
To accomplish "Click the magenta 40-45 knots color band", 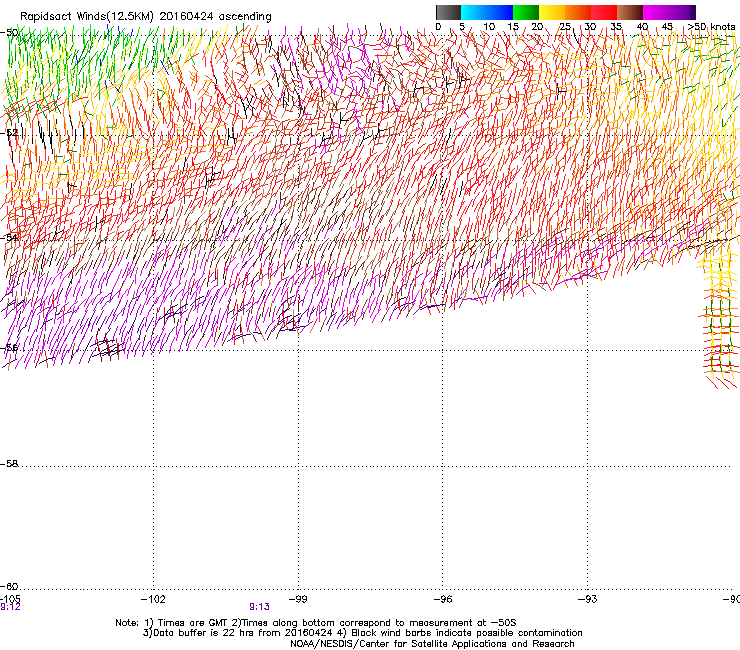I will (x=656, y=12).
